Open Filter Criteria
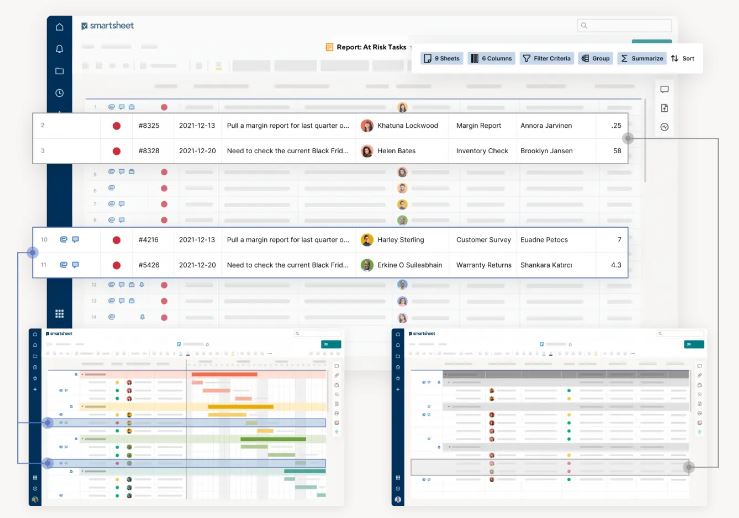 [547, 58]
